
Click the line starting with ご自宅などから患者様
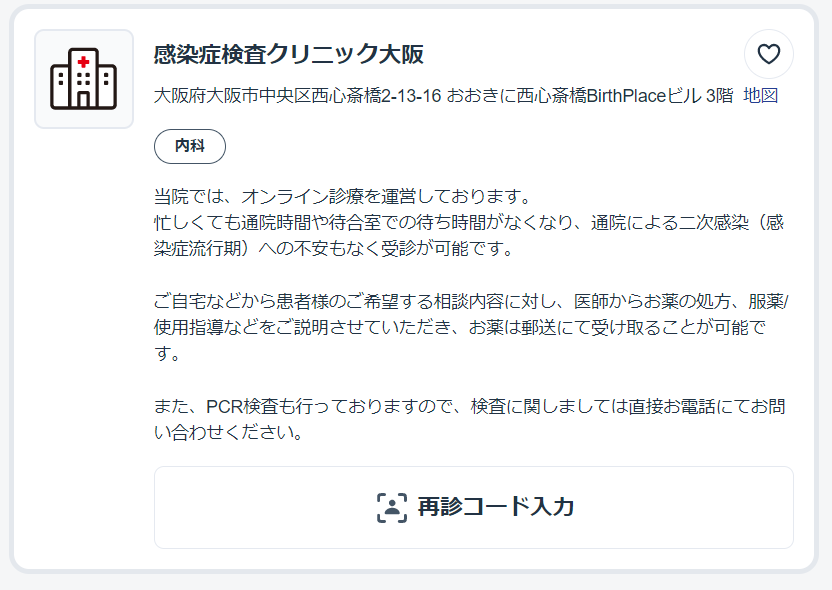(x=471, y=301)
